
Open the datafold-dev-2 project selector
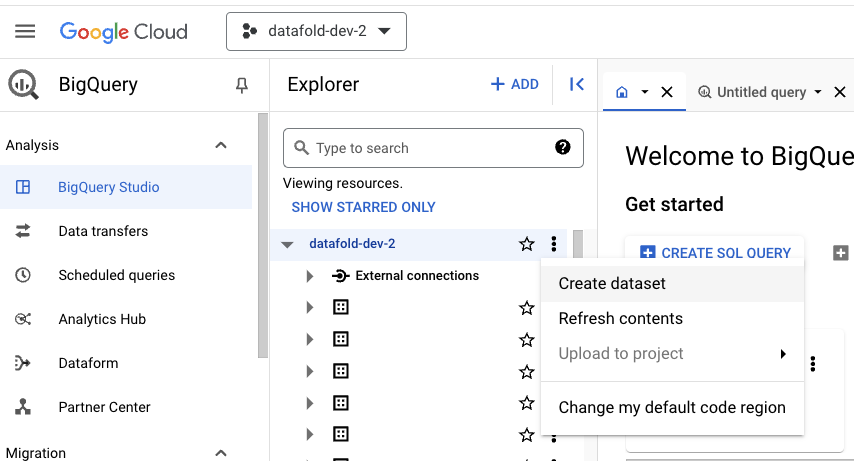[x=316, y=32]
